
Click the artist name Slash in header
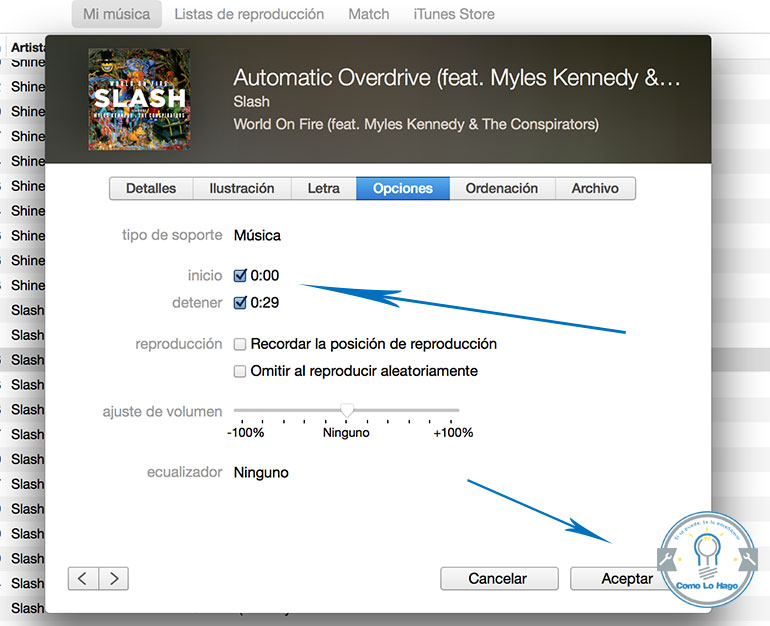(251, 102)
